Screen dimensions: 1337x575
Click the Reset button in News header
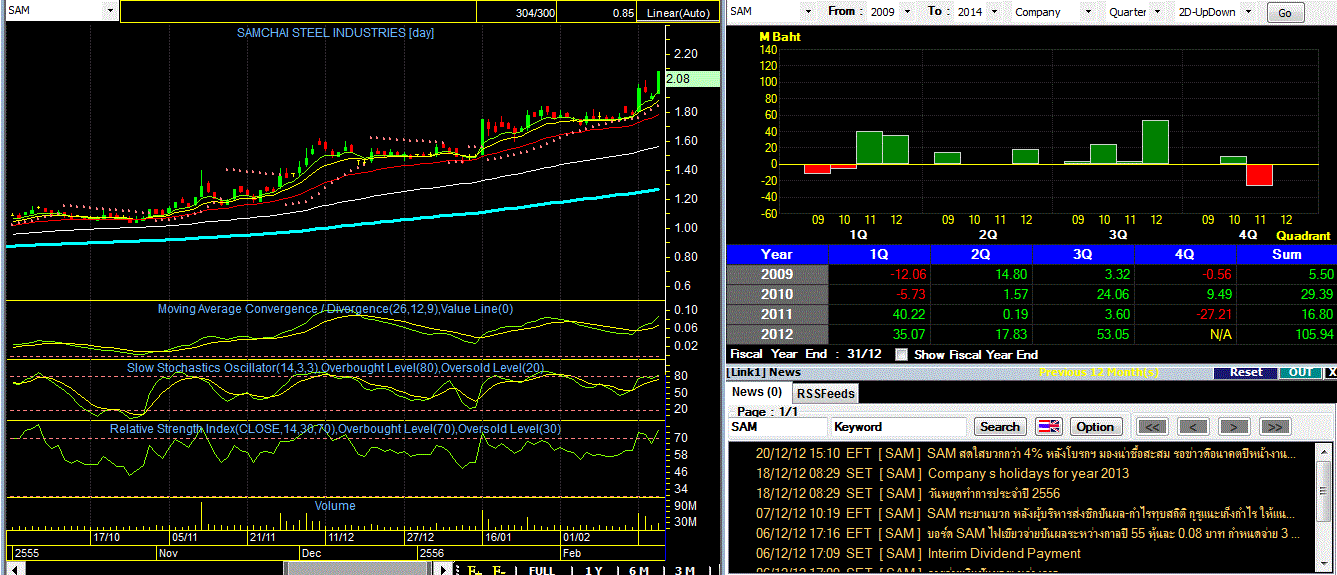pos(1245,372)
